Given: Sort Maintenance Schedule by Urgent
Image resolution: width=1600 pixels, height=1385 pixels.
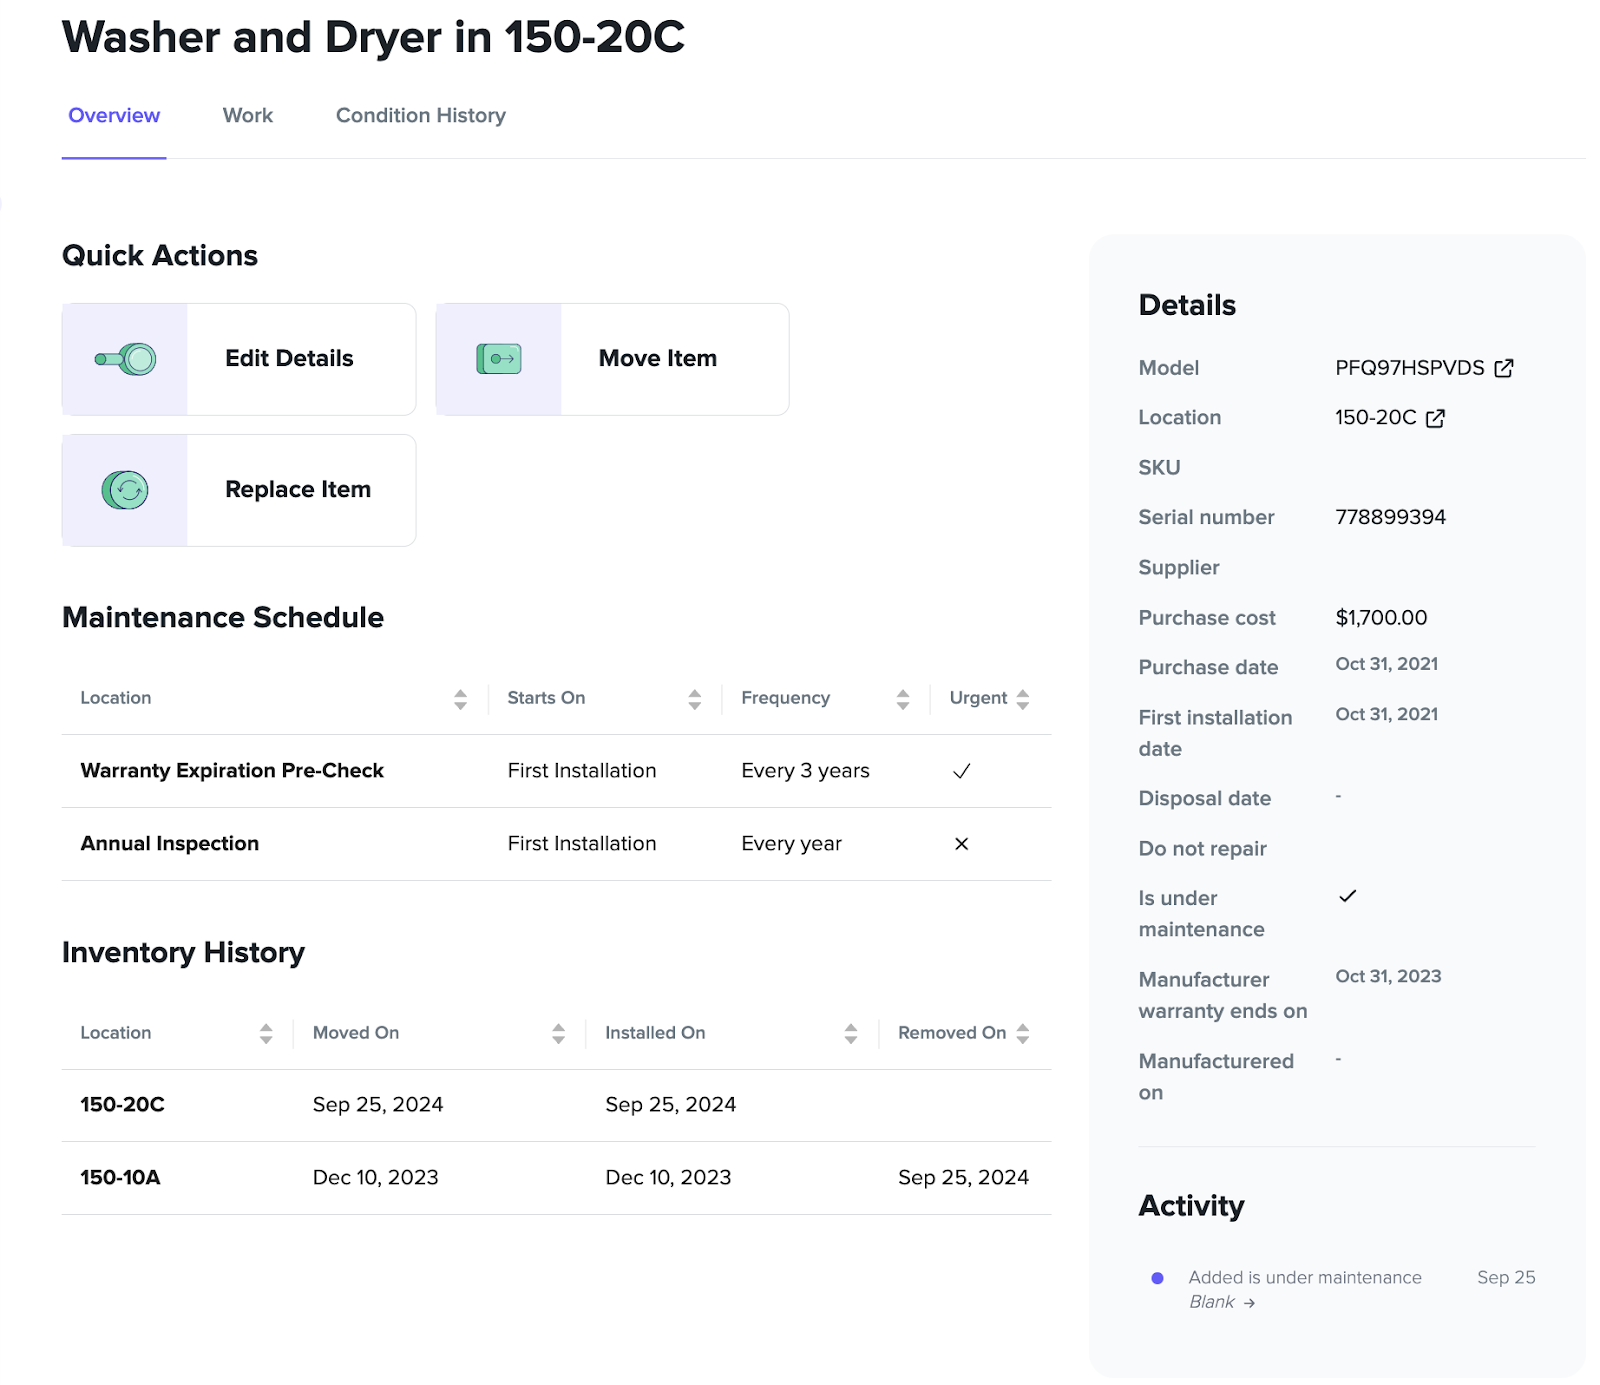Looking at the screenshot, I should pos(1022,699).
